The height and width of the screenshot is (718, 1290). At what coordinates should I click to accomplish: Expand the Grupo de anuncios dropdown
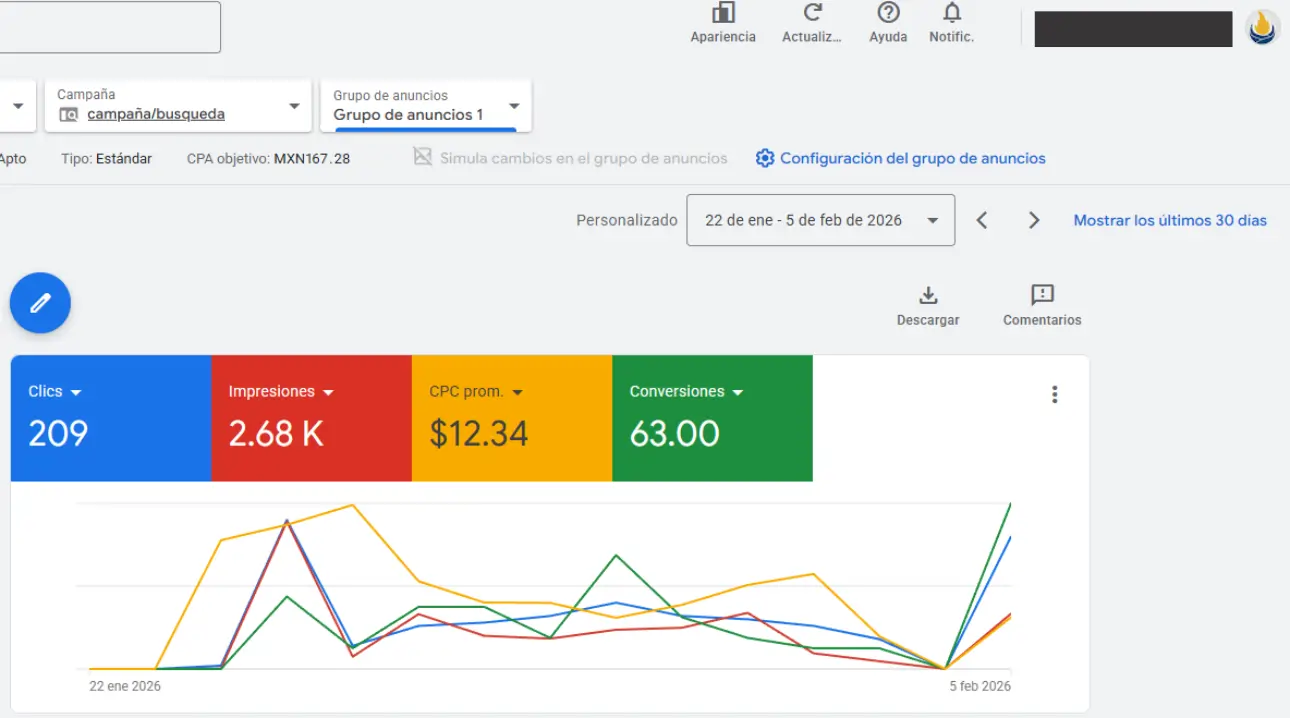coord(514,106)
